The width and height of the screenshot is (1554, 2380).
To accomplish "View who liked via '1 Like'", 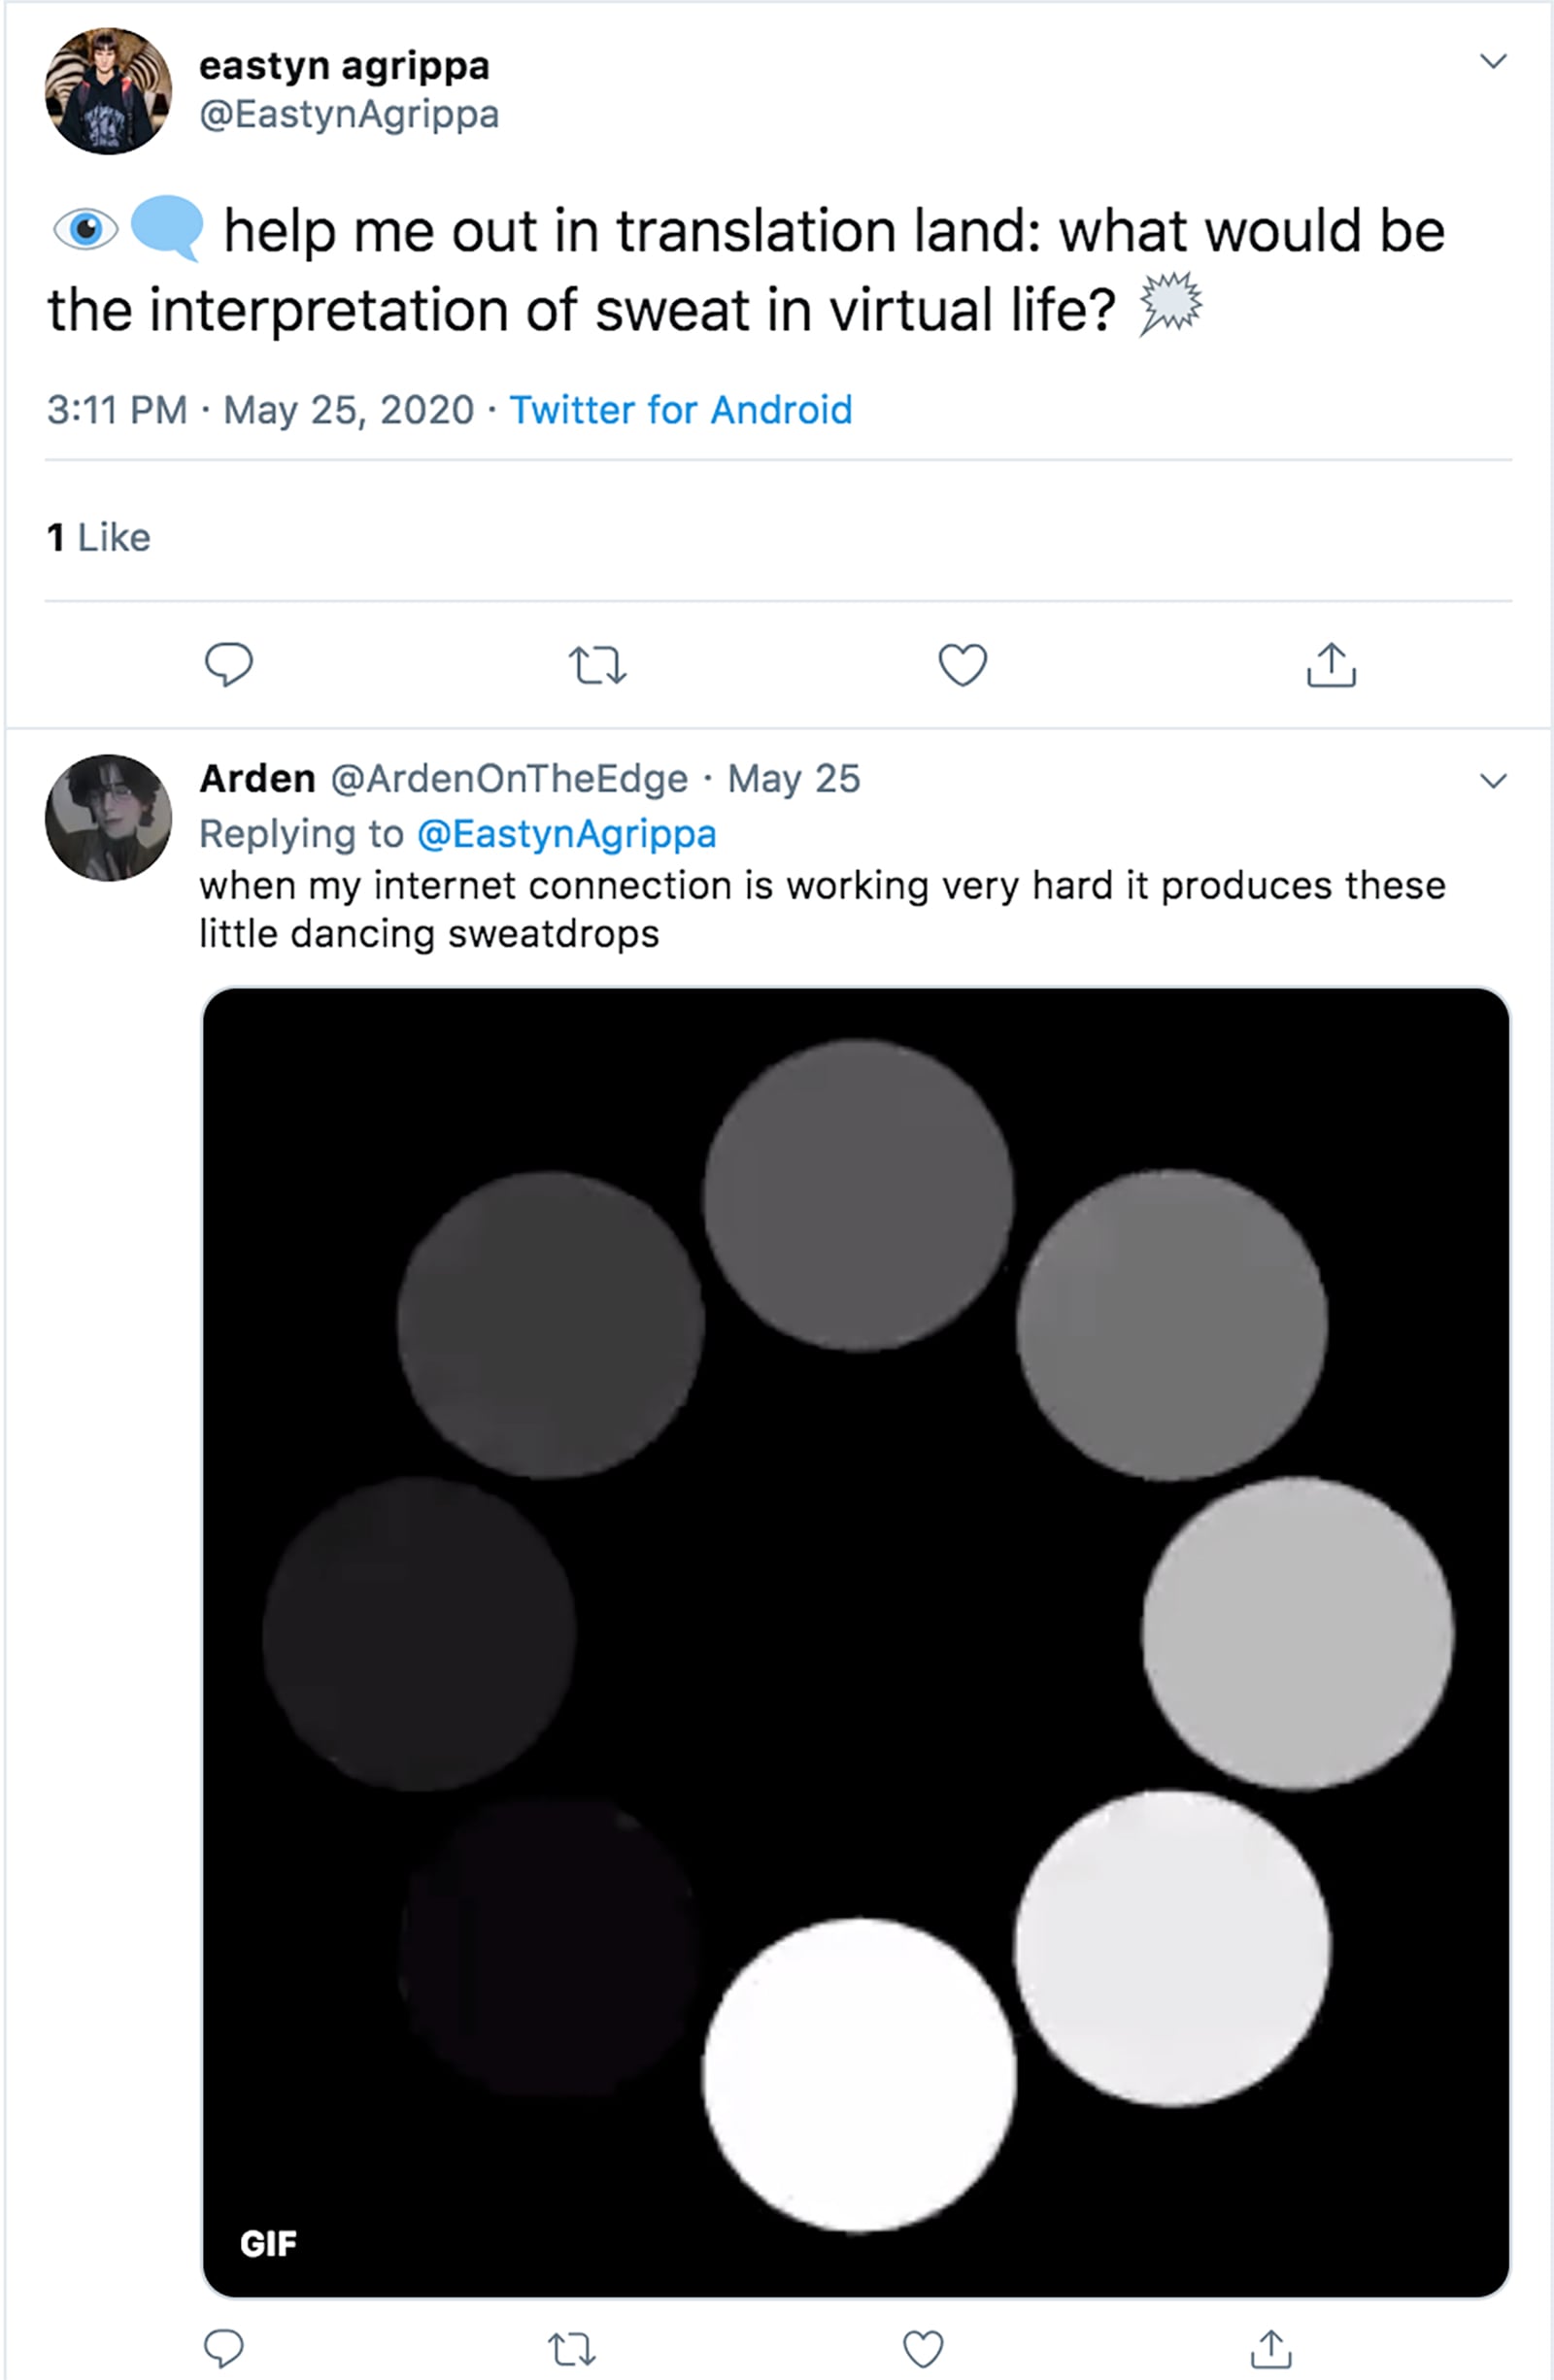I will (x=98, y=538).
